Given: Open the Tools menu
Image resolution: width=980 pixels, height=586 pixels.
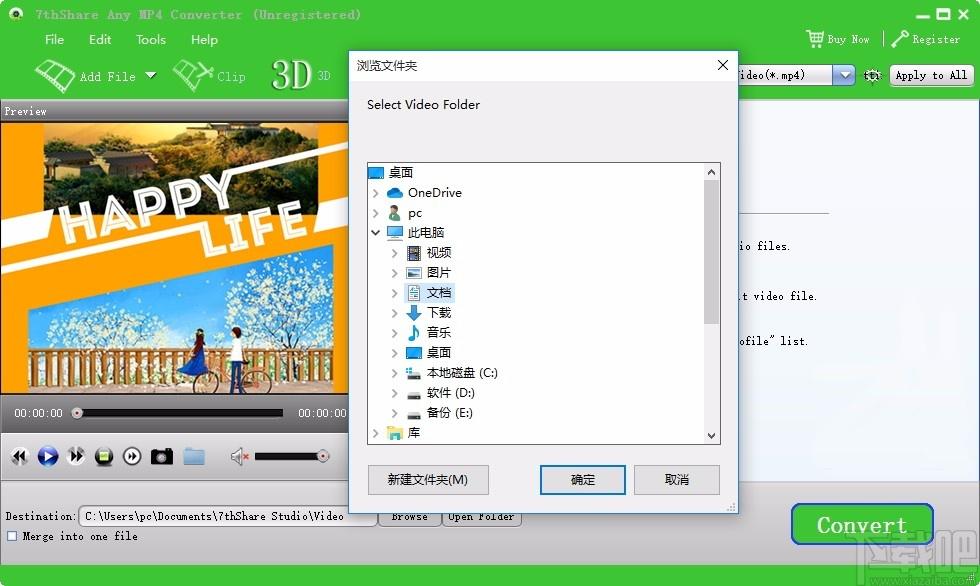Looking at the screenshot, I should click(151, 39).
